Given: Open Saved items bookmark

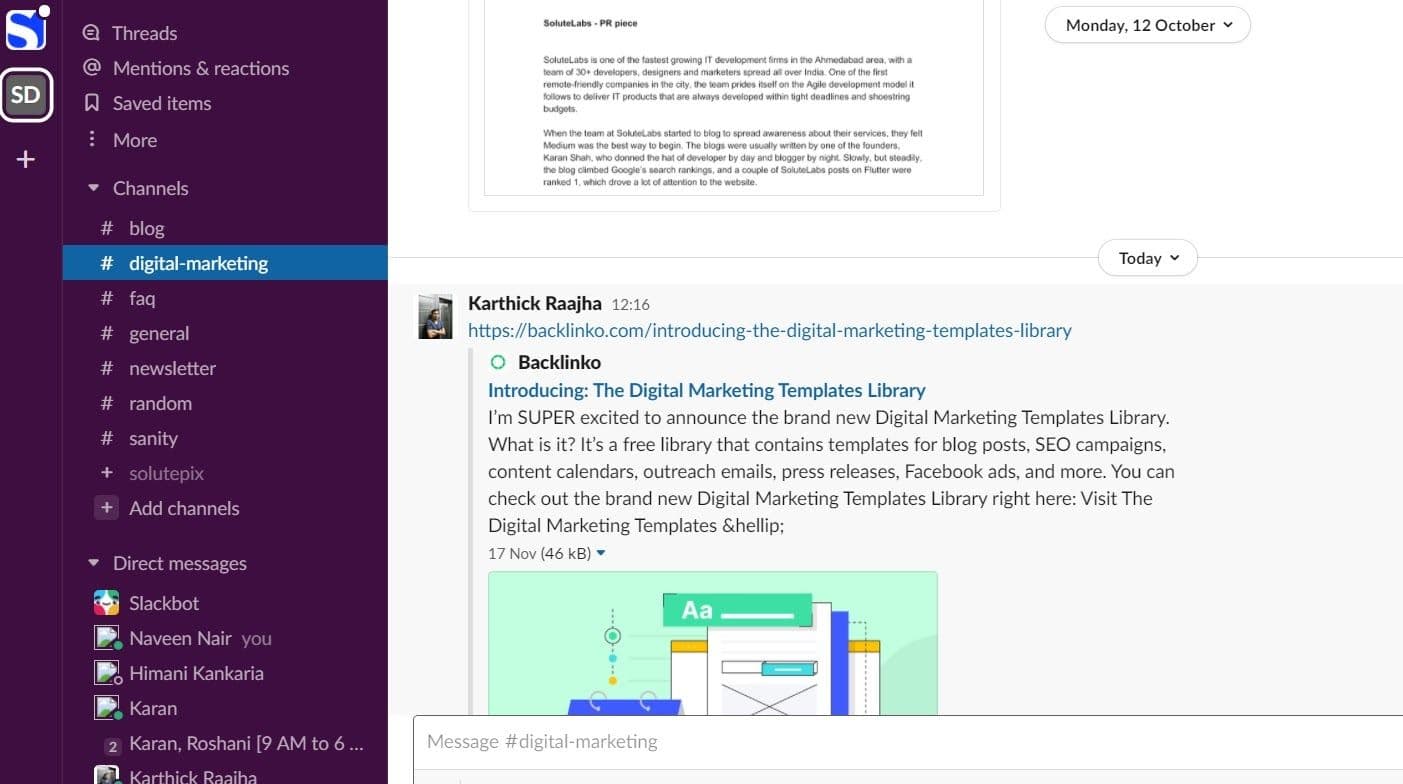Looking at the screenshot, I should [161, 103].
